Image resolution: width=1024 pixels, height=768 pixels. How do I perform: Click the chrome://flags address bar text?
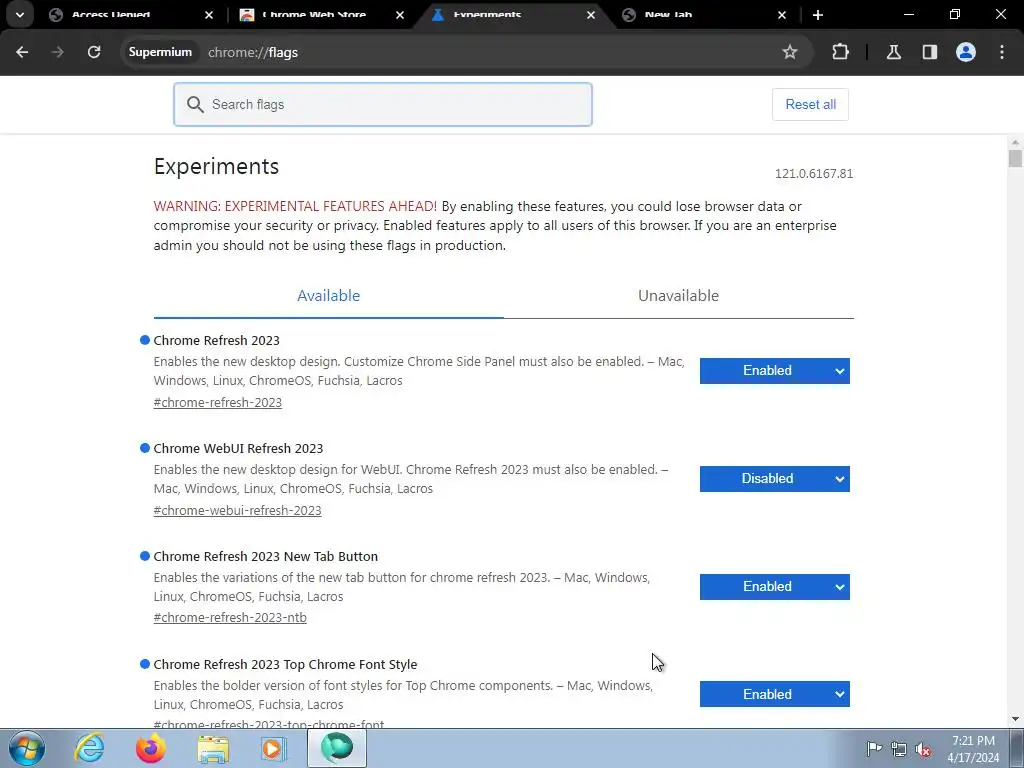point(253,52)
